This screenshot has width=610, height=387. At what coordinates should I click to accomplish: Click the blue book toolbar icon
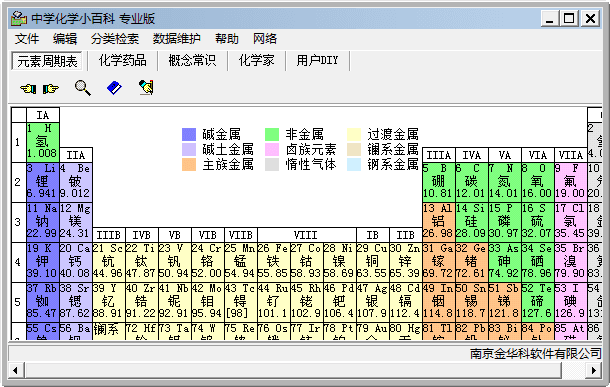(x=114, y=88)
